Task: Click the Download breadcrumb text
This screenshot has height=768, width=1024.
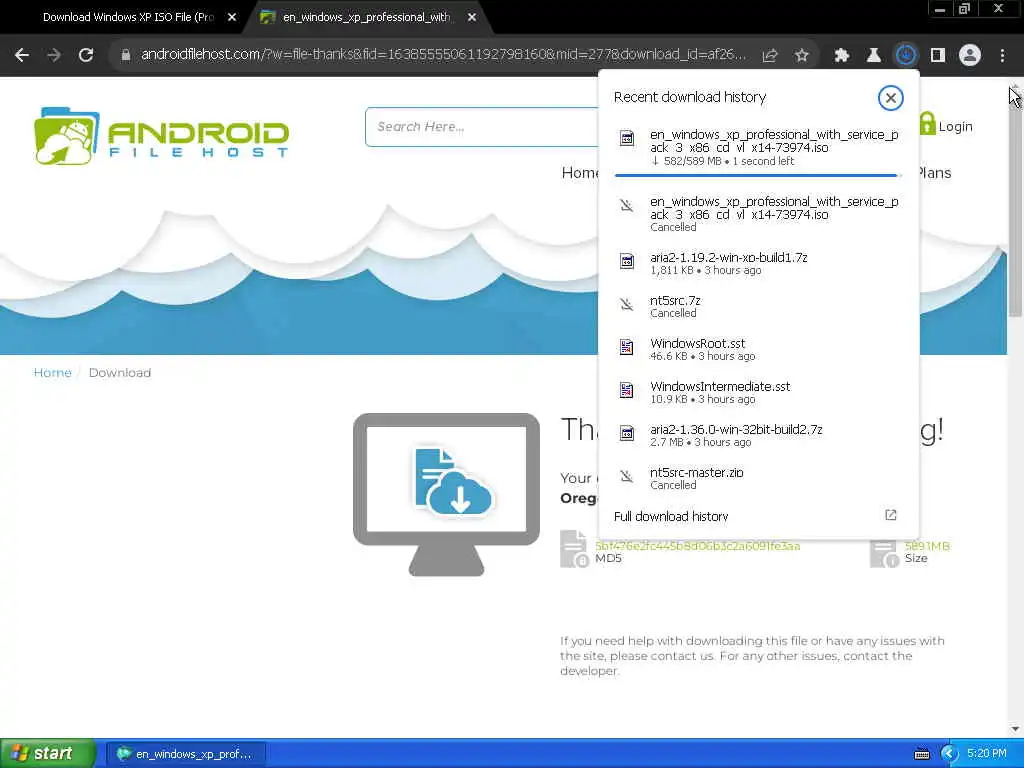Action: (120, 372)
